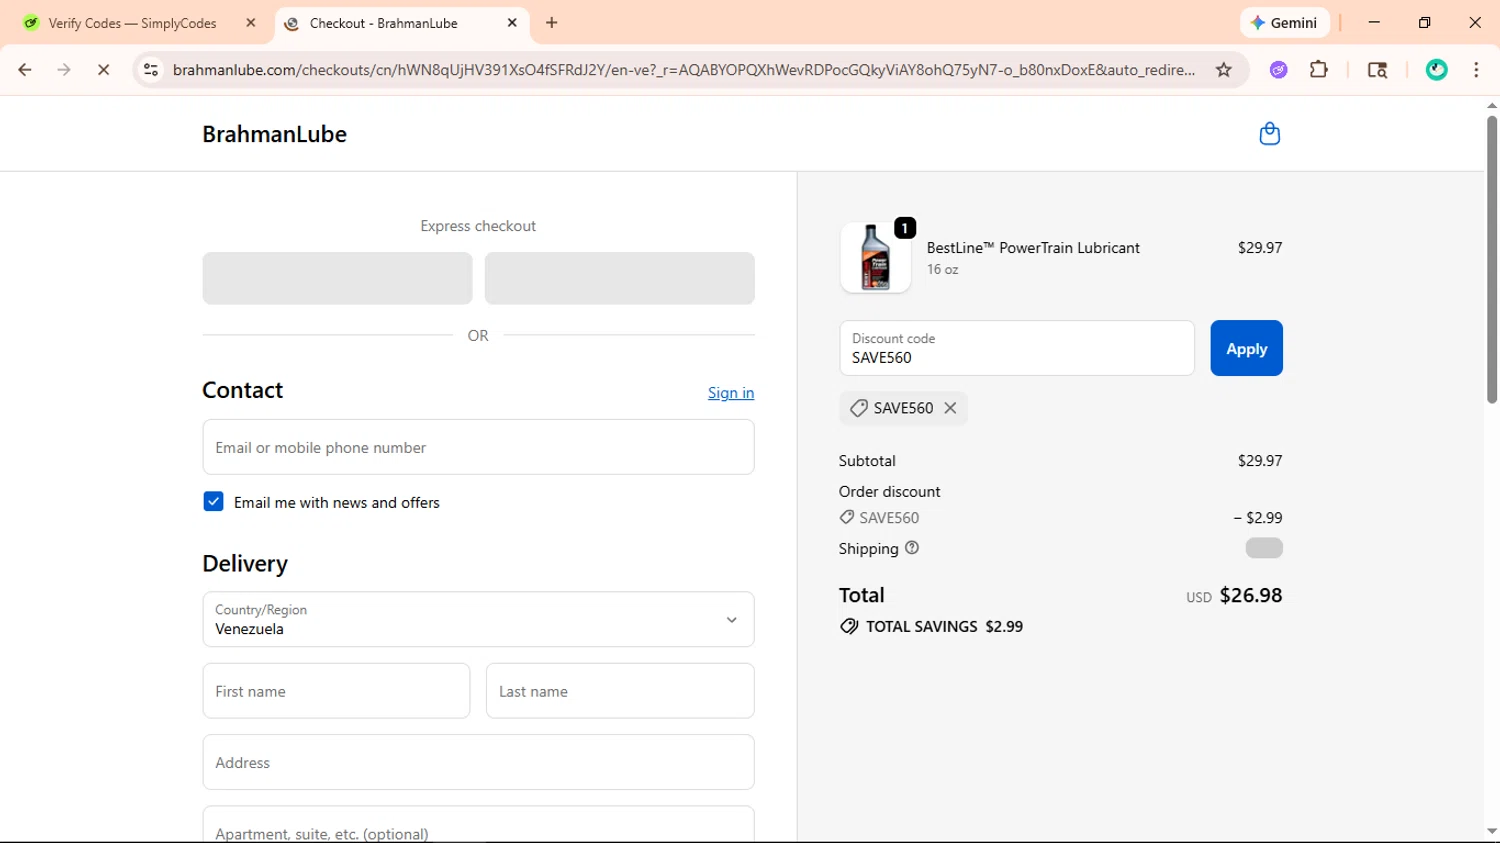1500x843 pixels.
Task: Minimize the Chrome window
Action: pos(1374,23)
